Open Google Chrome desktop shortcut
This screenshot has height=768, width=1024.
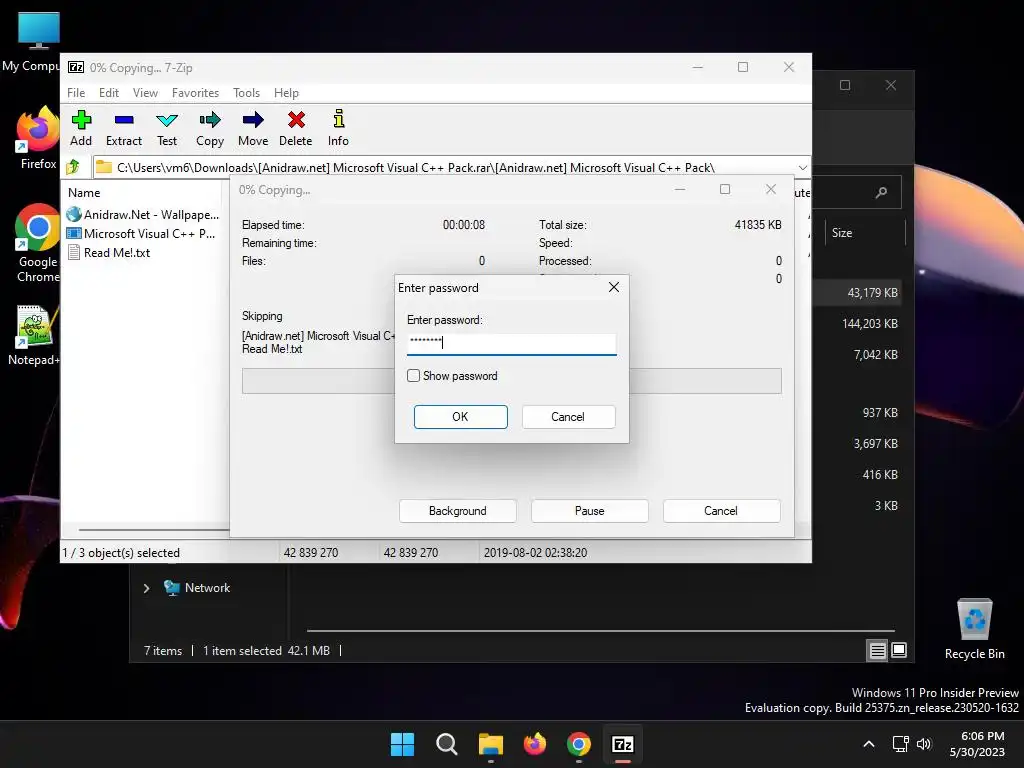click(38, 244)
